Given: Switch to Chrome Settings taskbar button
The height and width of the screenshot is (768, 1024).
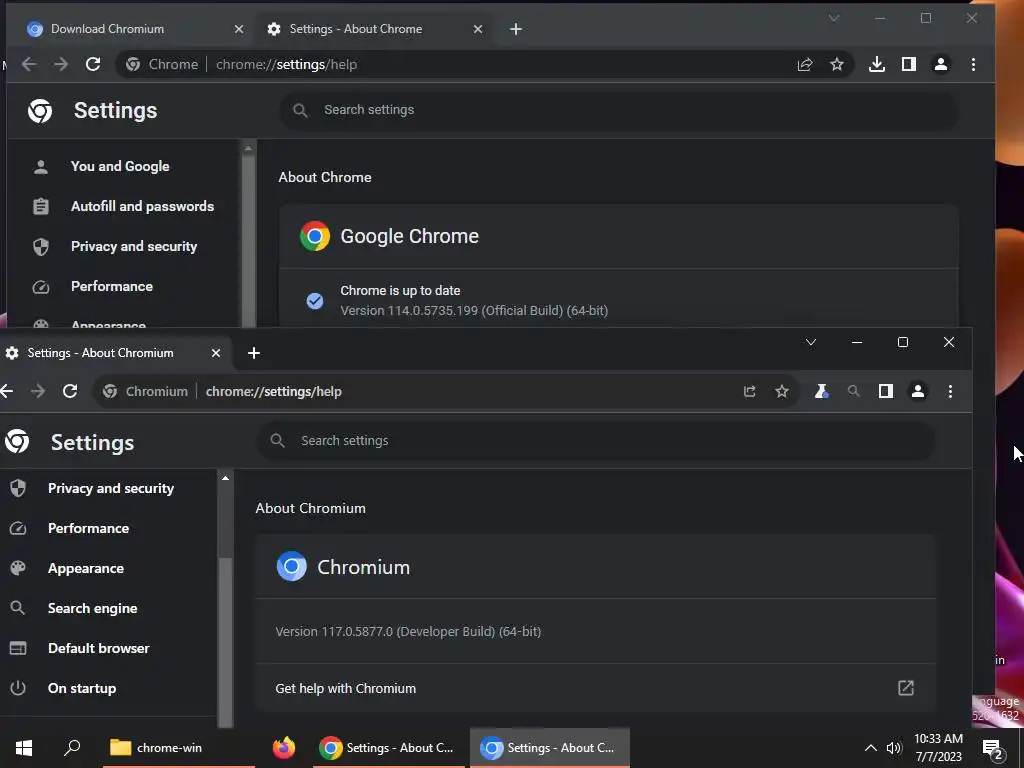Looking at the screenshot, I should 387,748.
